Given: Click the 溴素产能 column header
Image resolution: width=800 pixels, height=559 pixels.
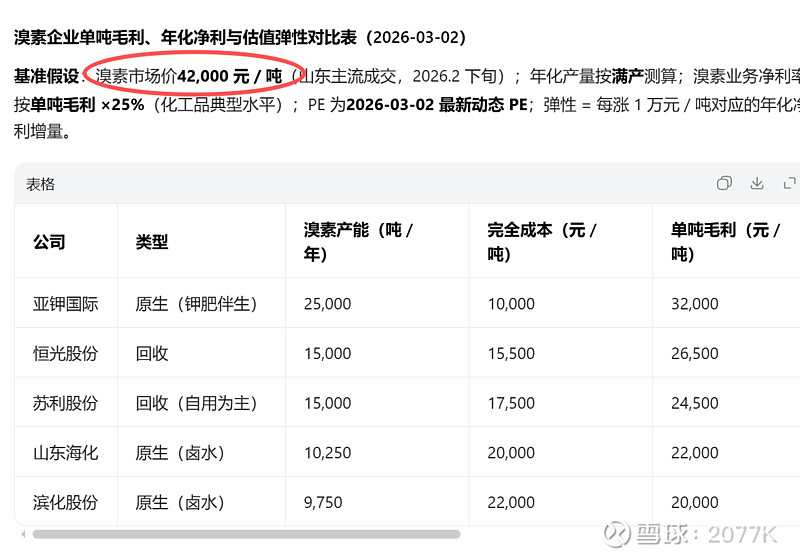Looking at the screenshot, I should tap(358, 242).
